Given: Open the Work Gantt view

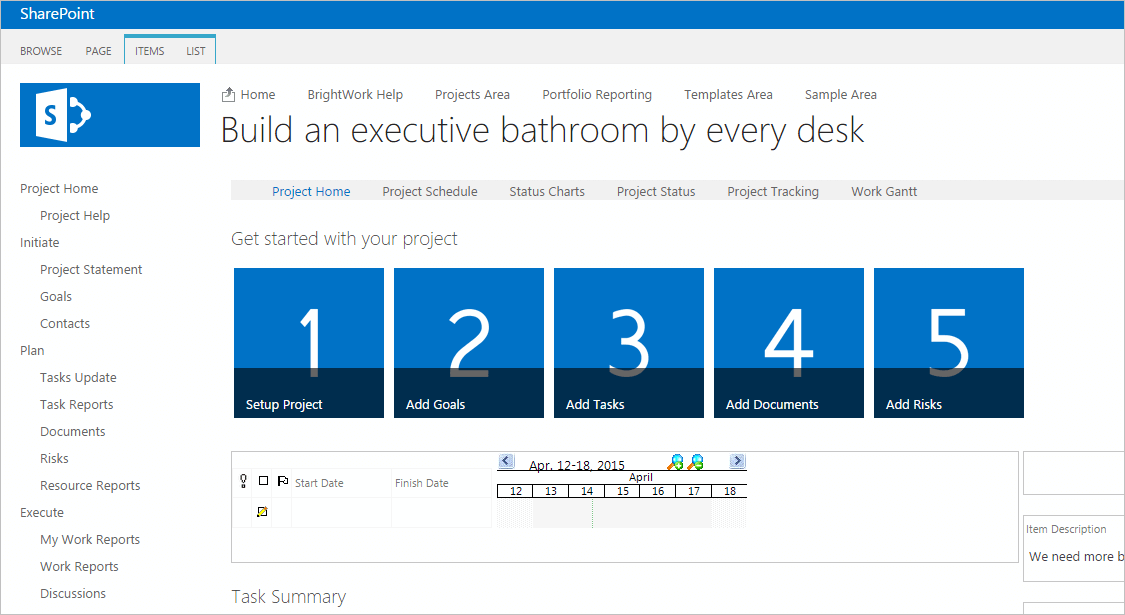Looking at the screenshot, I should pyautogui.click(x=884, y=191).
